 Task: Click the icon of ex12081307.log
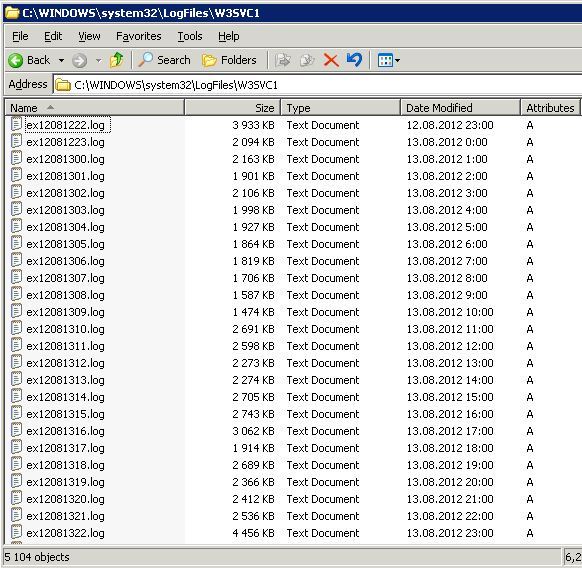click(16, 278)
